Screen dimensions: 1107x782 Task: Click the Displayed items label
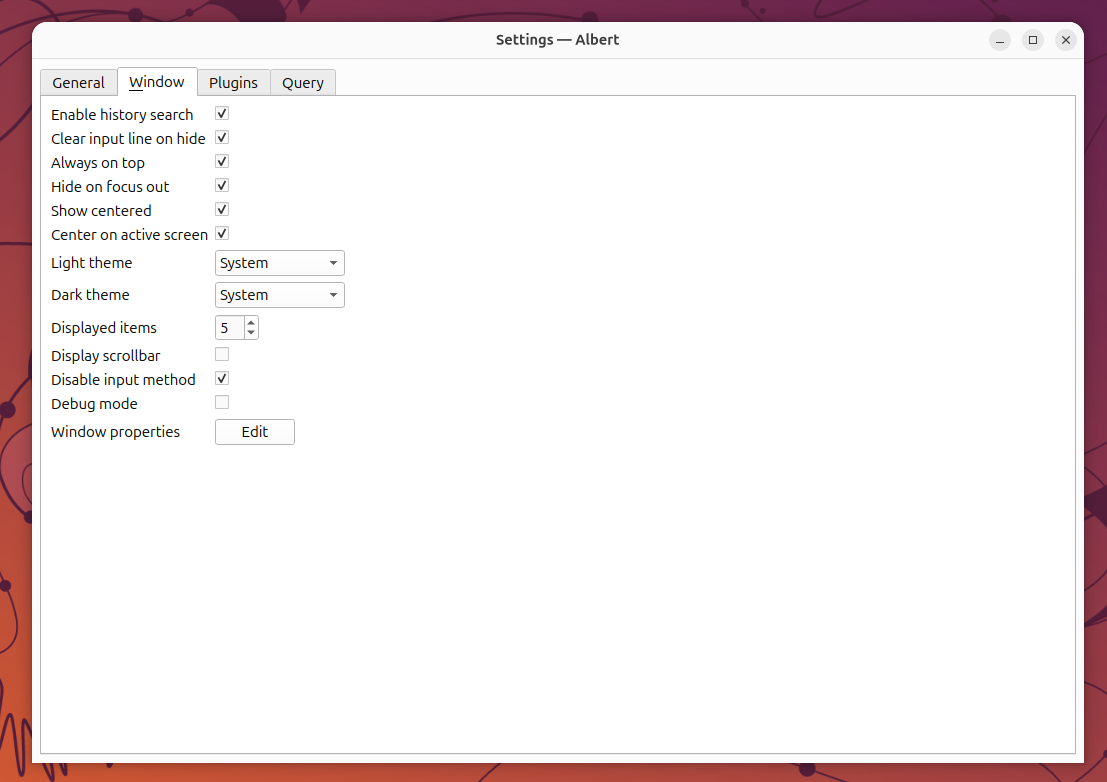coord(104,328)
